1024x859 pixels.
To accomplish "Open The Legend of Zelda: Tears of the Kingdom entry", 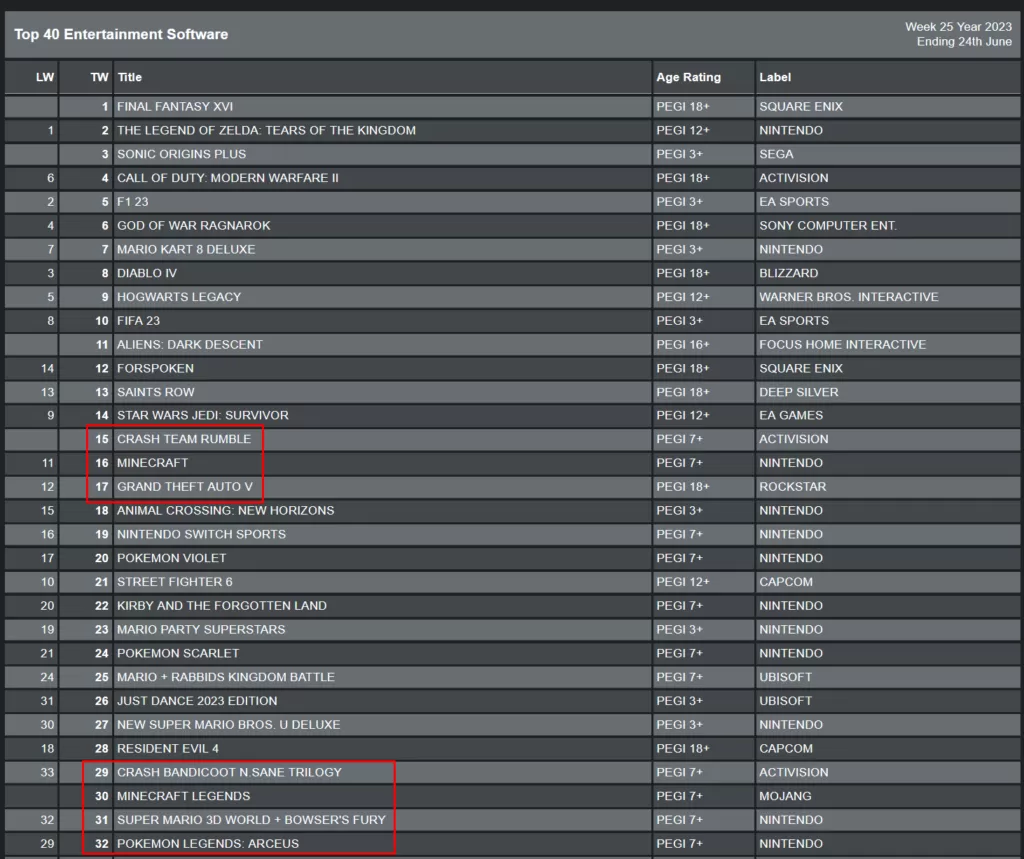I will click(266, 130).
